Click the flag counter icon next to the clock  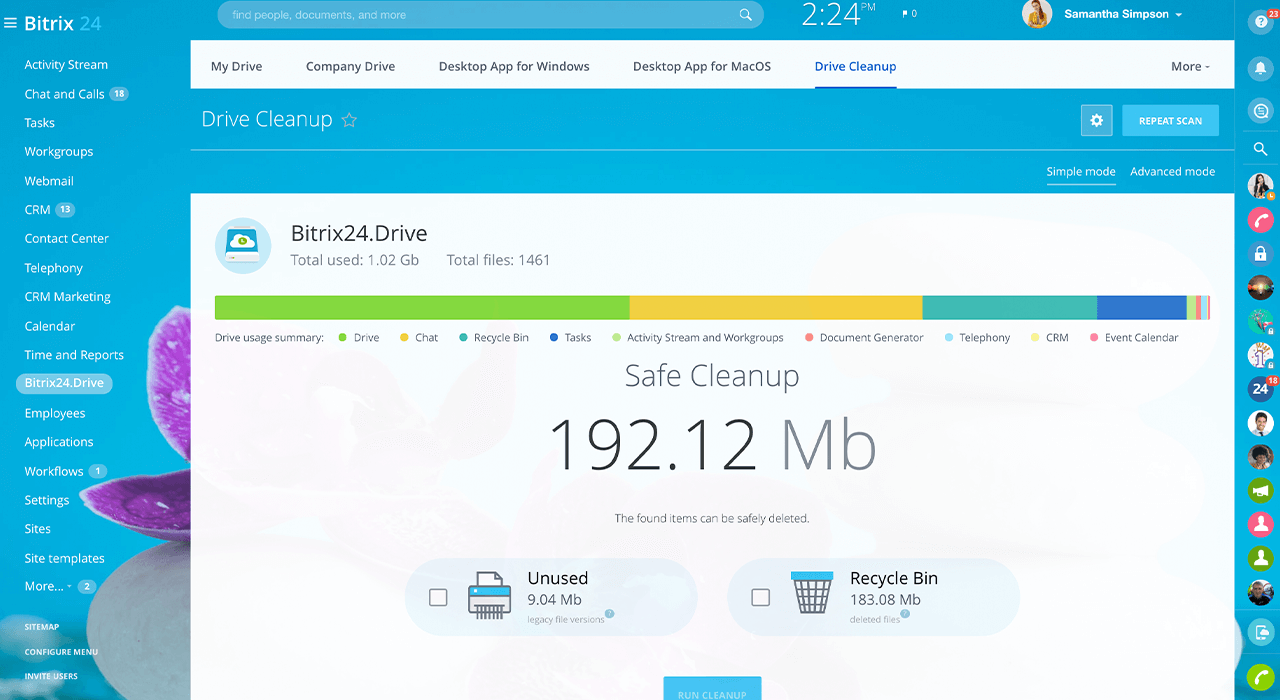(909, 14)
